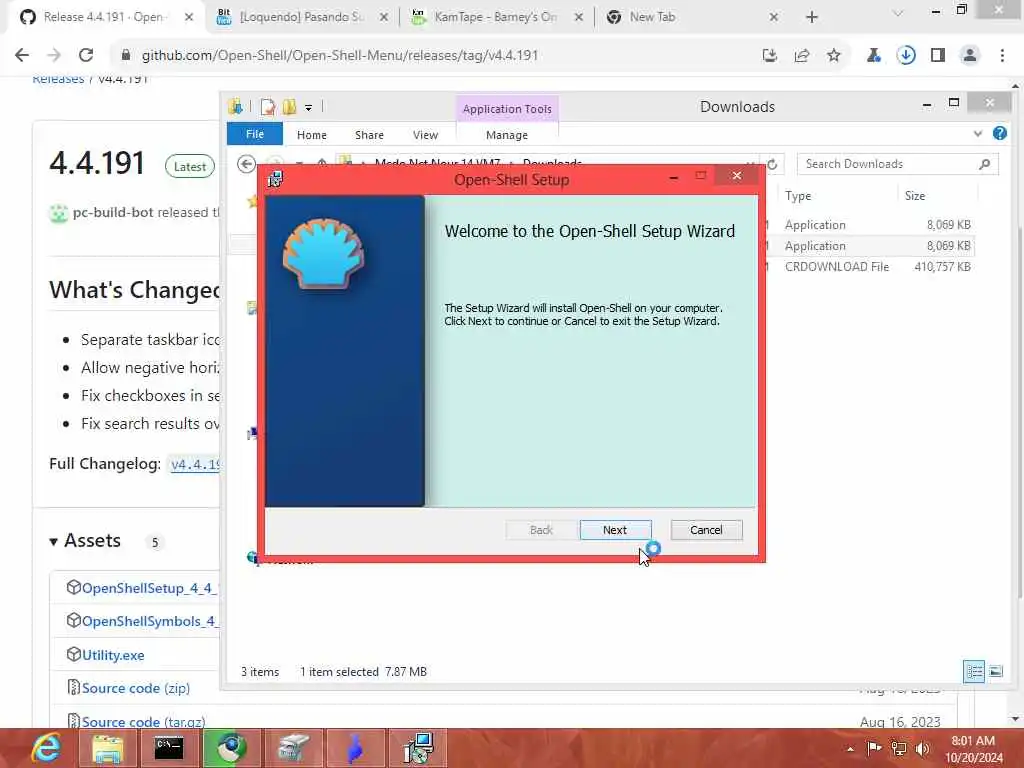The height and width of the screenshot is (768, 1024).
Task: Toggle Chrome side panel icon
Action: click(938, 56)
